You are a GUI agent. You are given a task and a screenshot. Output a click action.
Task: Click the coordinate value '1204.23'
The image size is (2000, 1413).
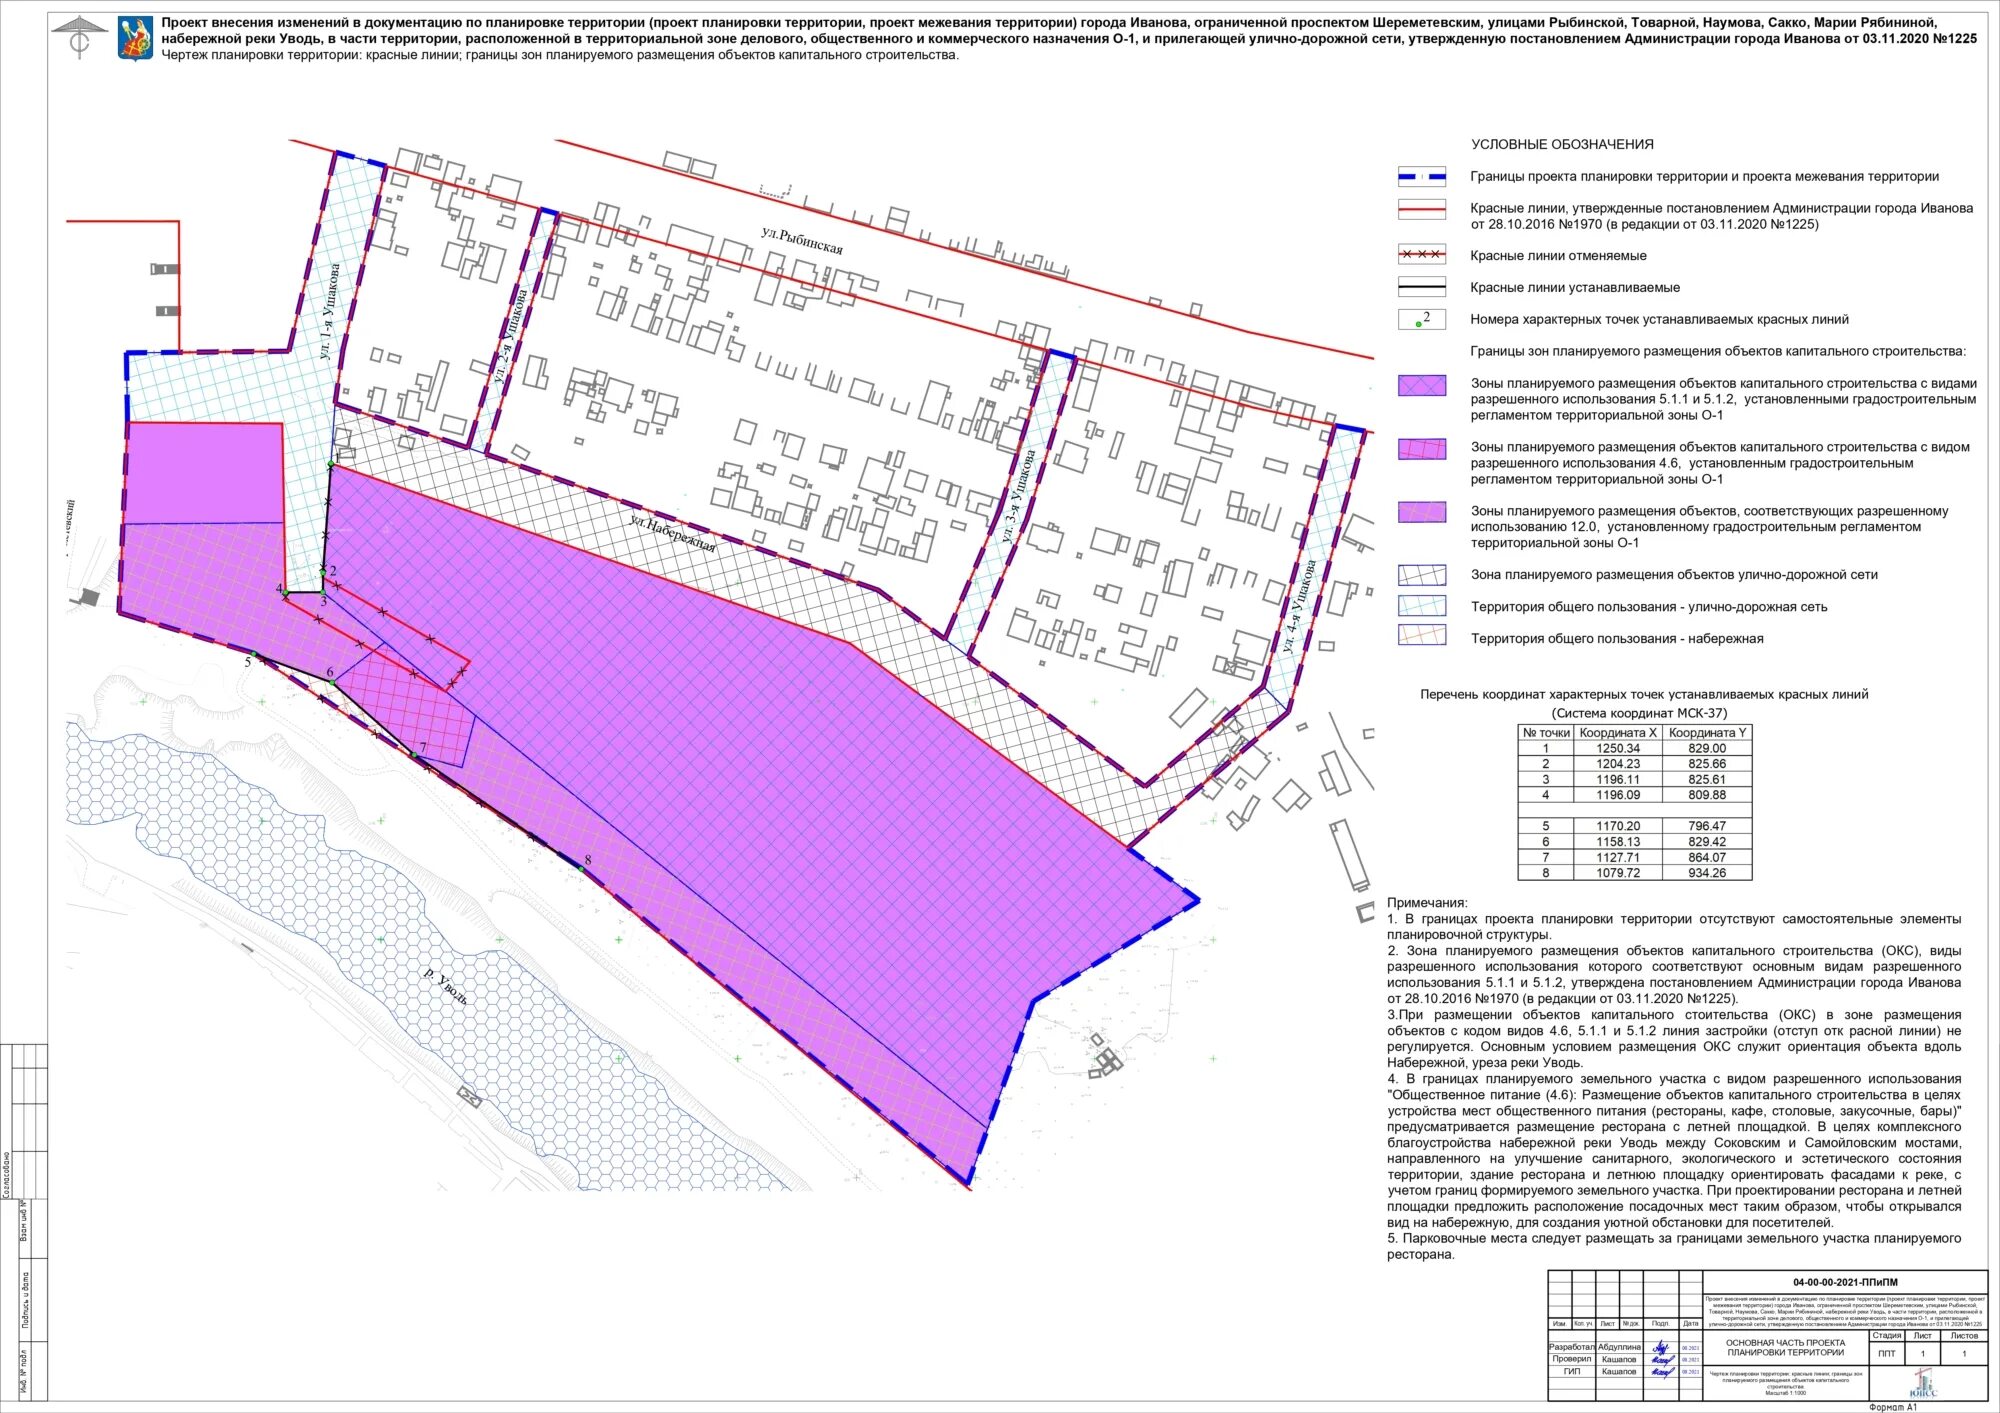click(x=1618, y=764)
